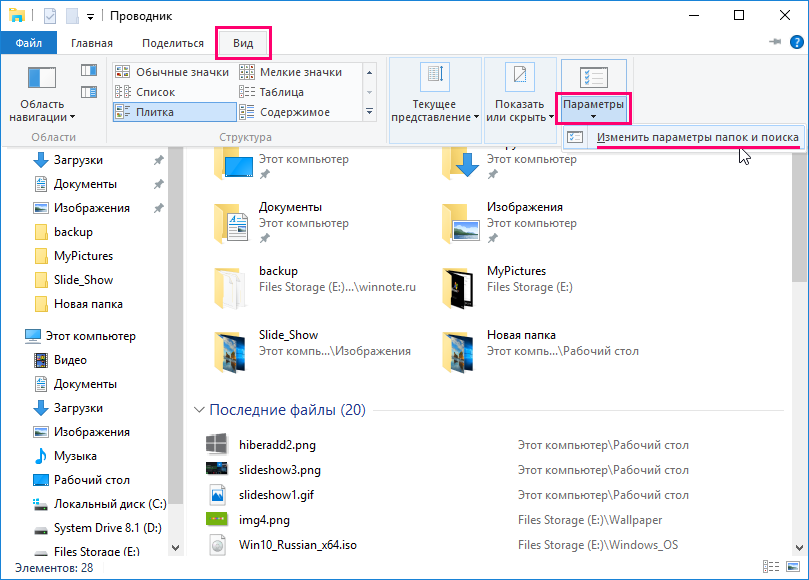This screenshot has height=580, width=809.
Task: Click the new folder icon in title bar
Action: click(72, 16)
